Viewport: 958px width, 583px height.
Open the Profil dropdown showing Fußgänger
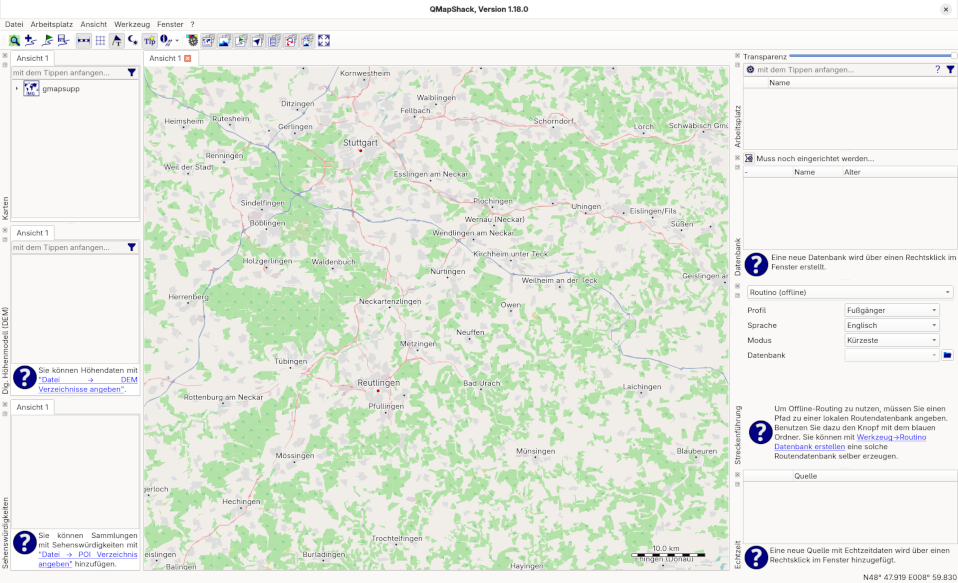coord(892,310)
